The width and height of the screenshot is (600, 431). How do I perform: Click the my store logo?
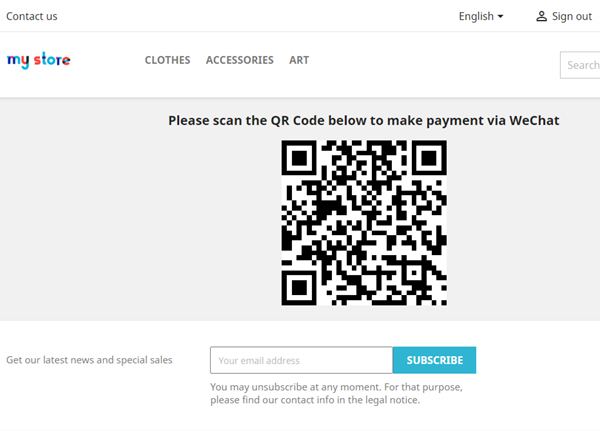pyautogui.click(x=38, y=60)
